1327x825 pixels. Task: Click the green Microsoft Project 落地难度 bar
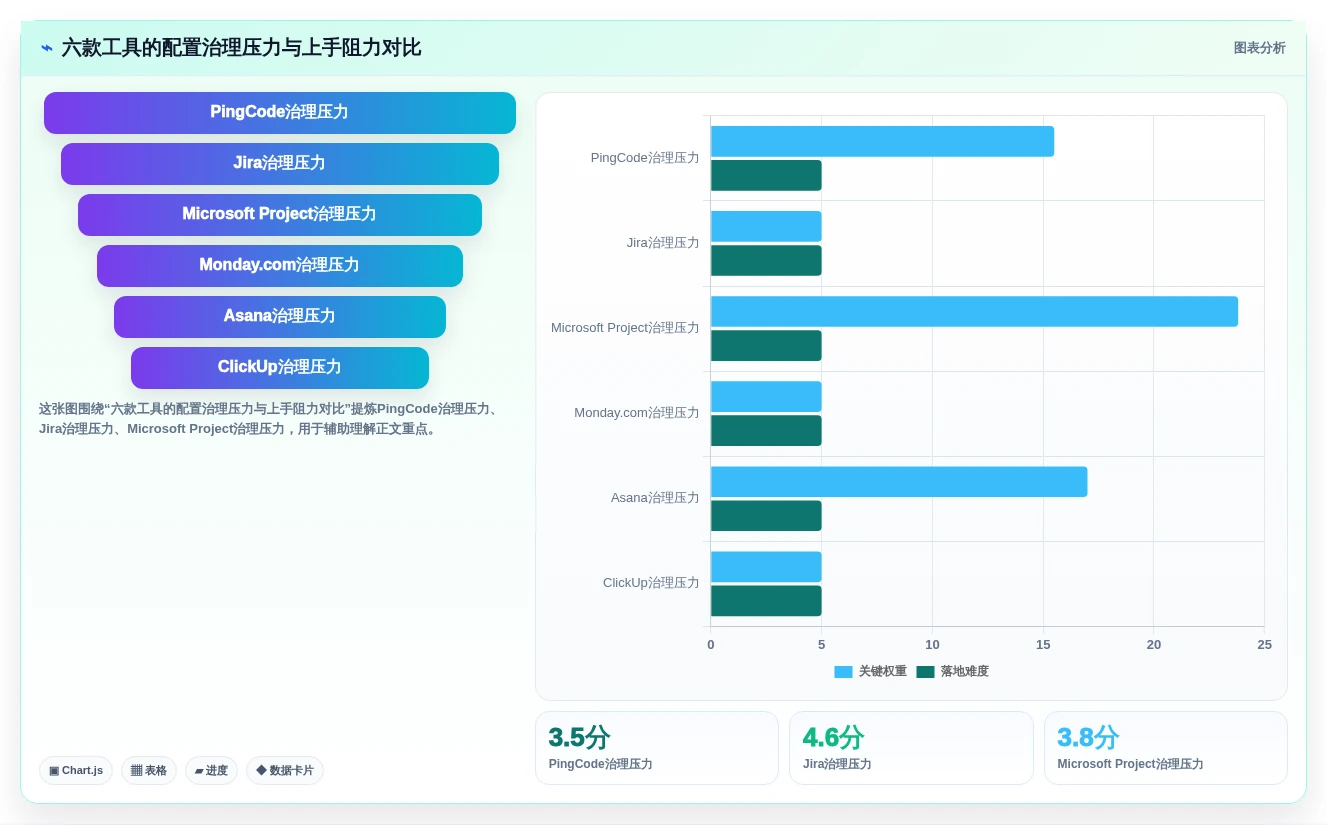766,346
